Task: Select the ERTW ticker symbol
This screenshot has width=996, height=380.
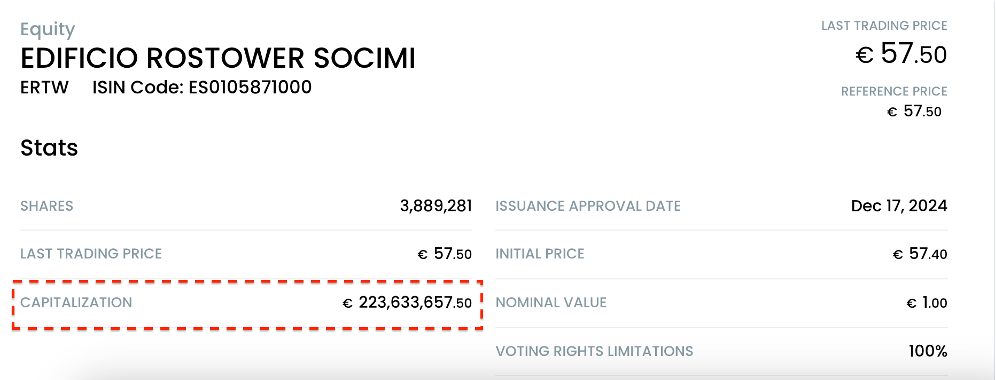Action: click(x=44, y=87)
